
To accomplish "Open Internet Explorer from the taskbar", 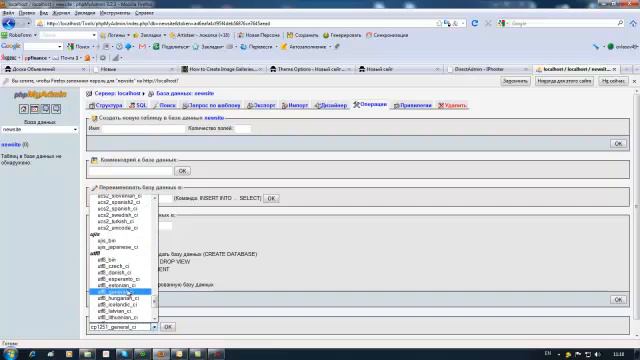I will [x=32, y=354].
